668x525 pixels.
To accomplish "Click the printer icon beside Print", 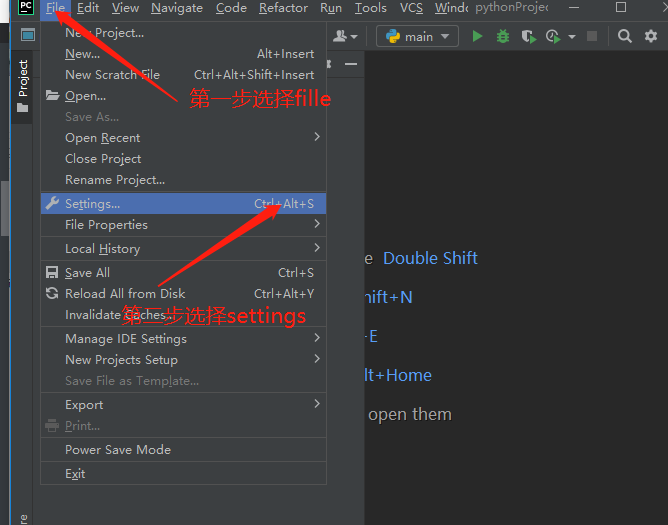I will 52,425.
